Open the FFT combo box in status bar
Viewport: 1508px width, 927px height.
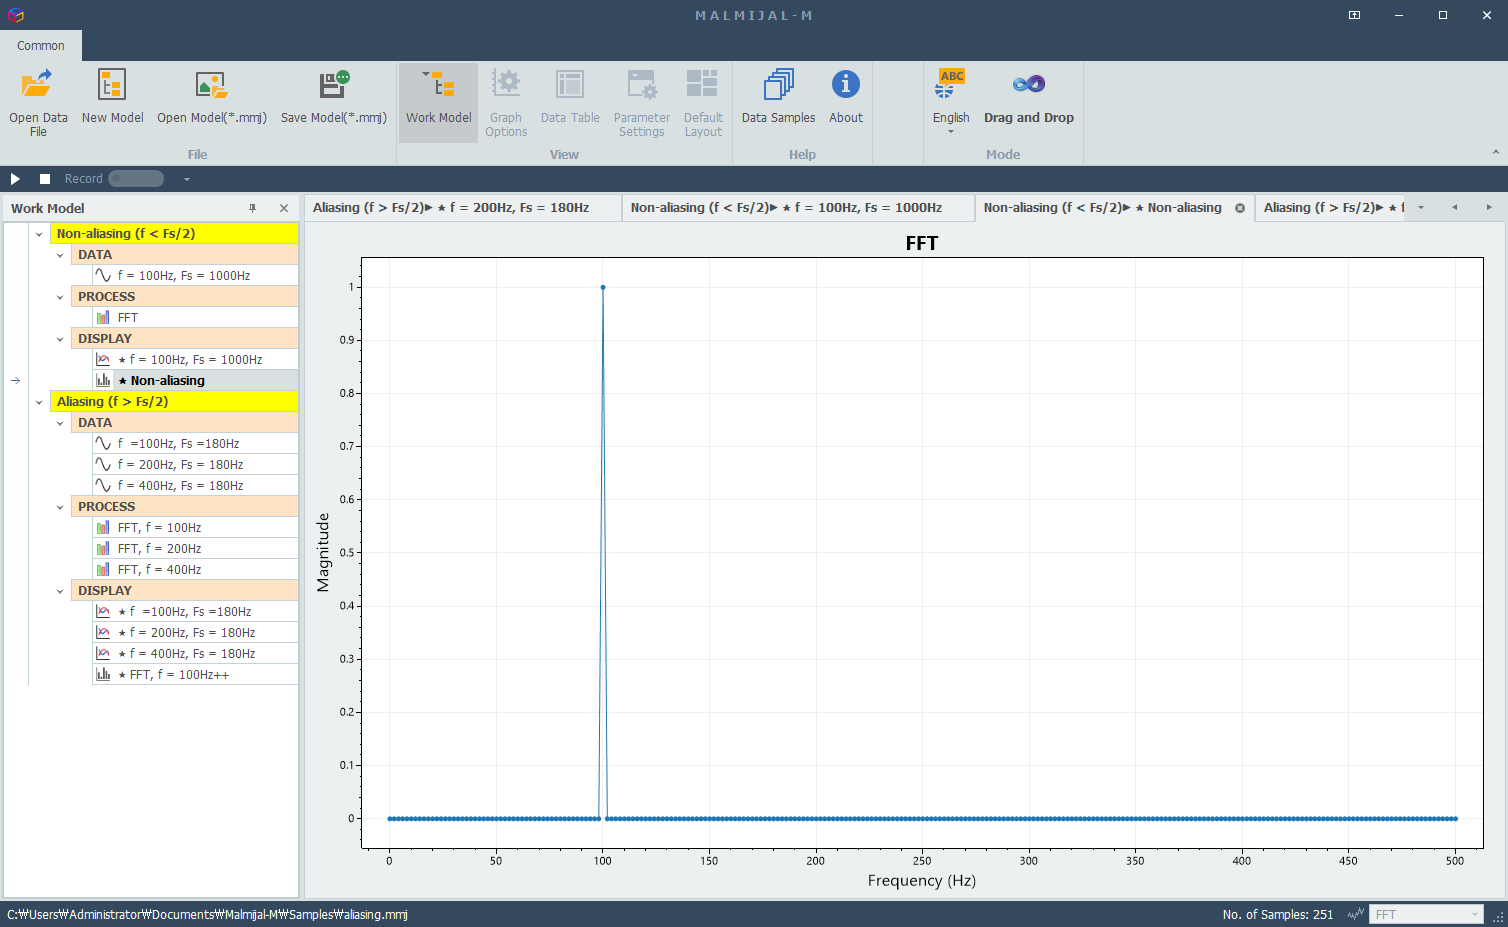(x=1426, y=914)
